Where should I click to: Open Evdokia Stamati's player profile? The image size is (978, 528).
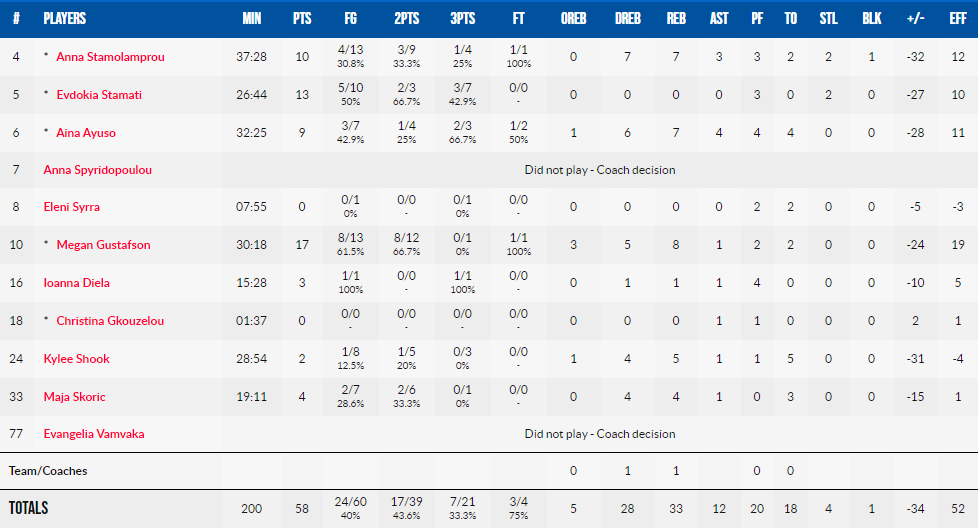point(99,95)
